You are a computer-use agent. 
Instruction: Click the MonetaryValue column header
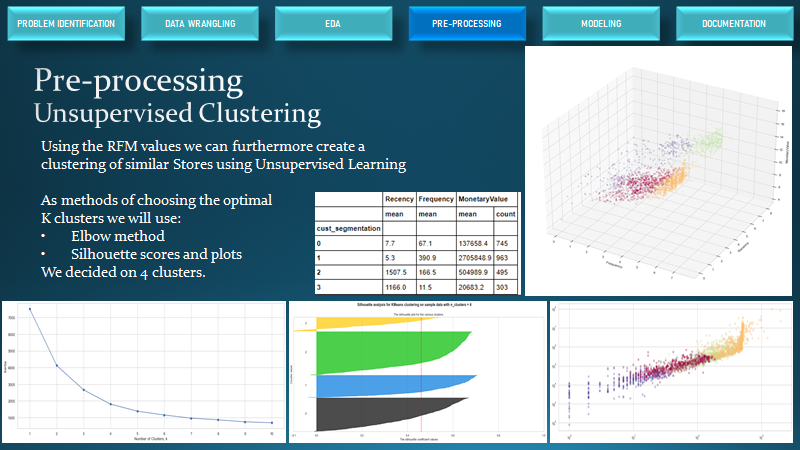pos(483,199)
